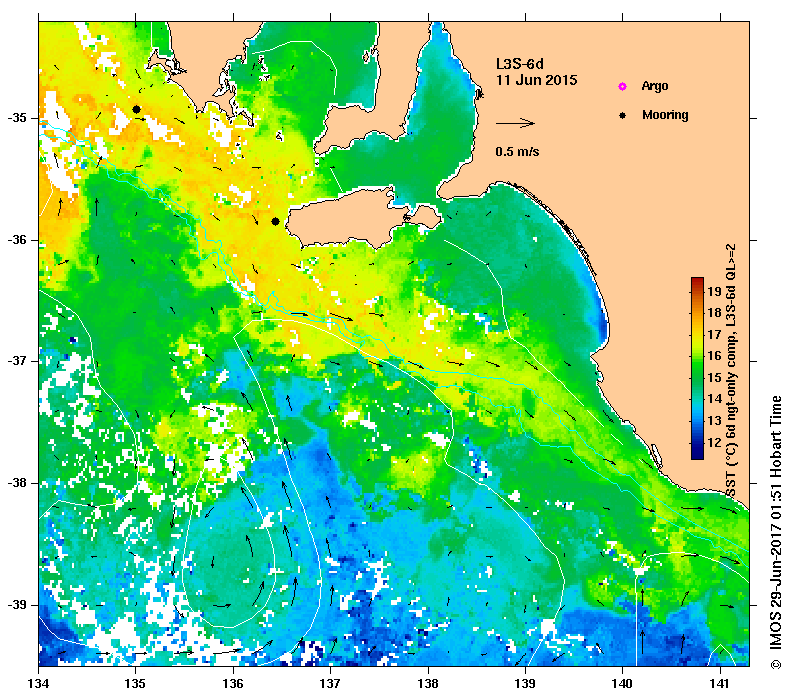
Task: Click latitude axis label '-36'
Action: point(17,240)
